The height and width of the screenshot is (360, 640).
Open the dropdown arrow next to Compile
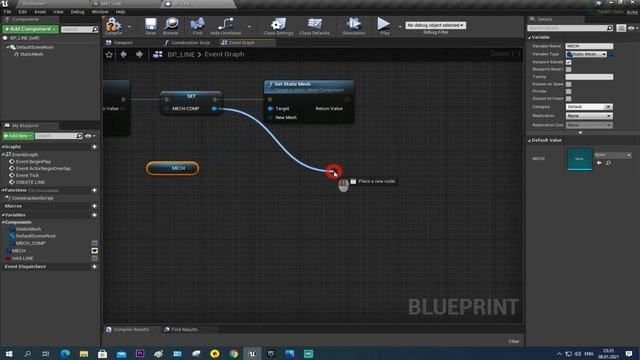[129, 27]
